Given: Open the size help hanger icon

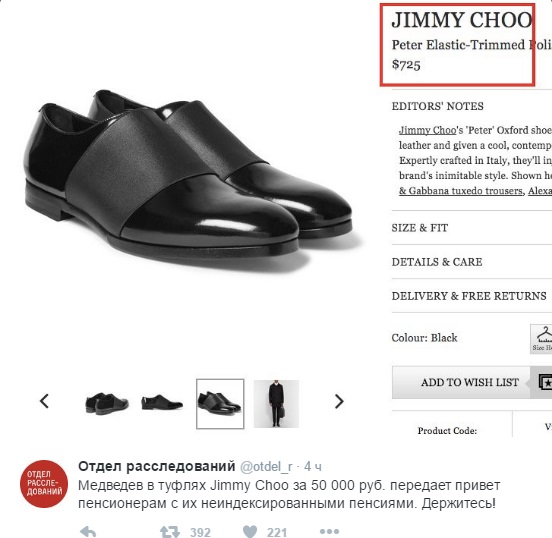Looking at the screenshot, I should coord(541,339).
